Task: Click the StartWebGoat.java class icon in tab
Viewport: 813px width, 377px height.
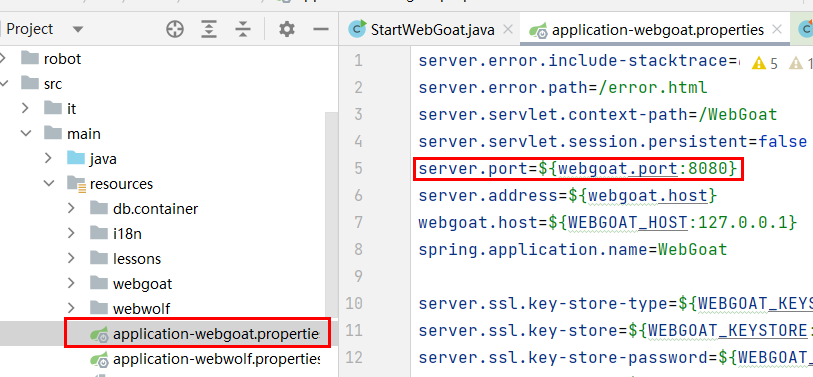Action: [357, 30]
